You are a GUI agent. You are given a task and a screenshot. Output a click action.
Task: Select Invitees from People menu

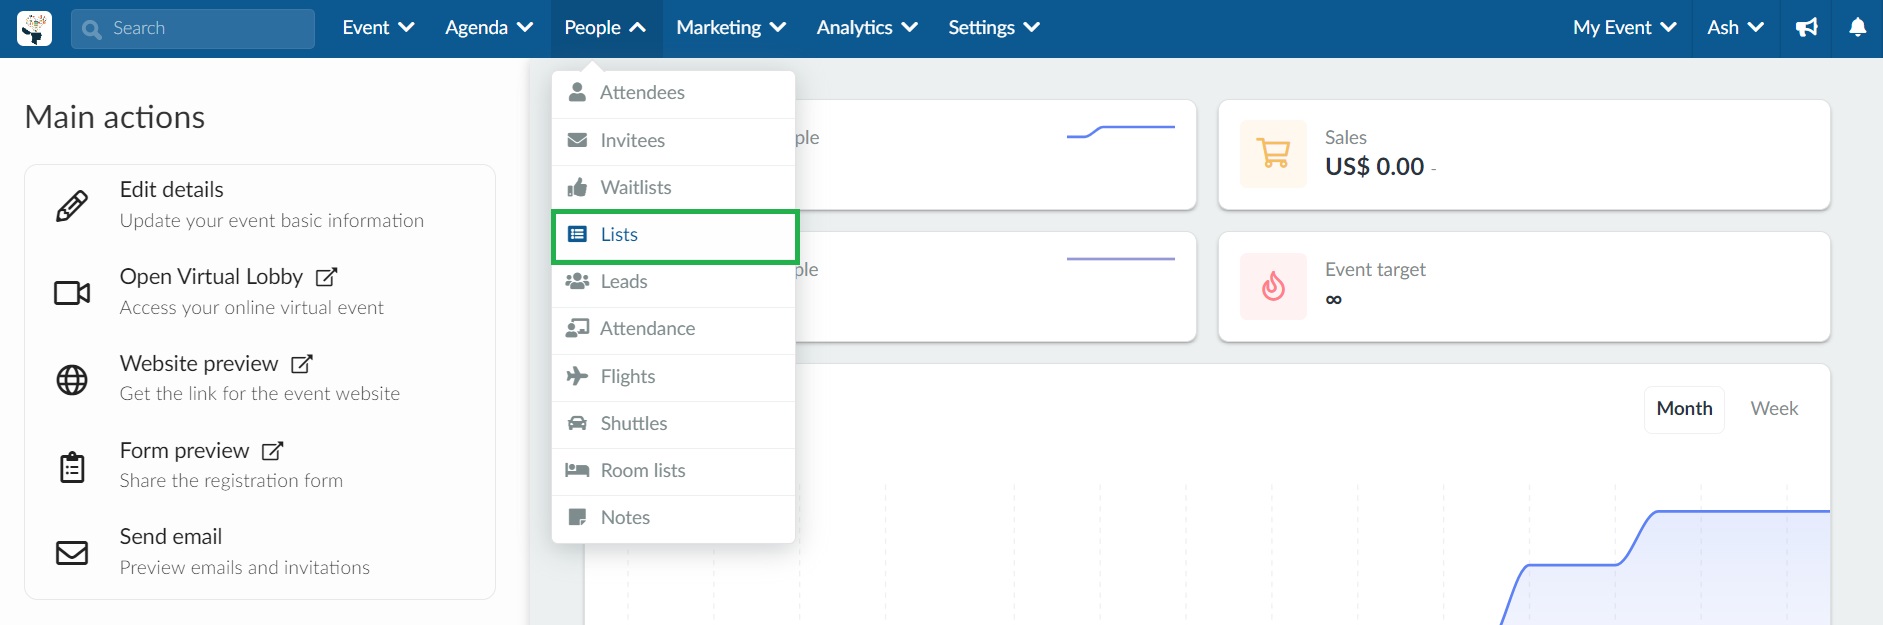[x=673, y=141]
